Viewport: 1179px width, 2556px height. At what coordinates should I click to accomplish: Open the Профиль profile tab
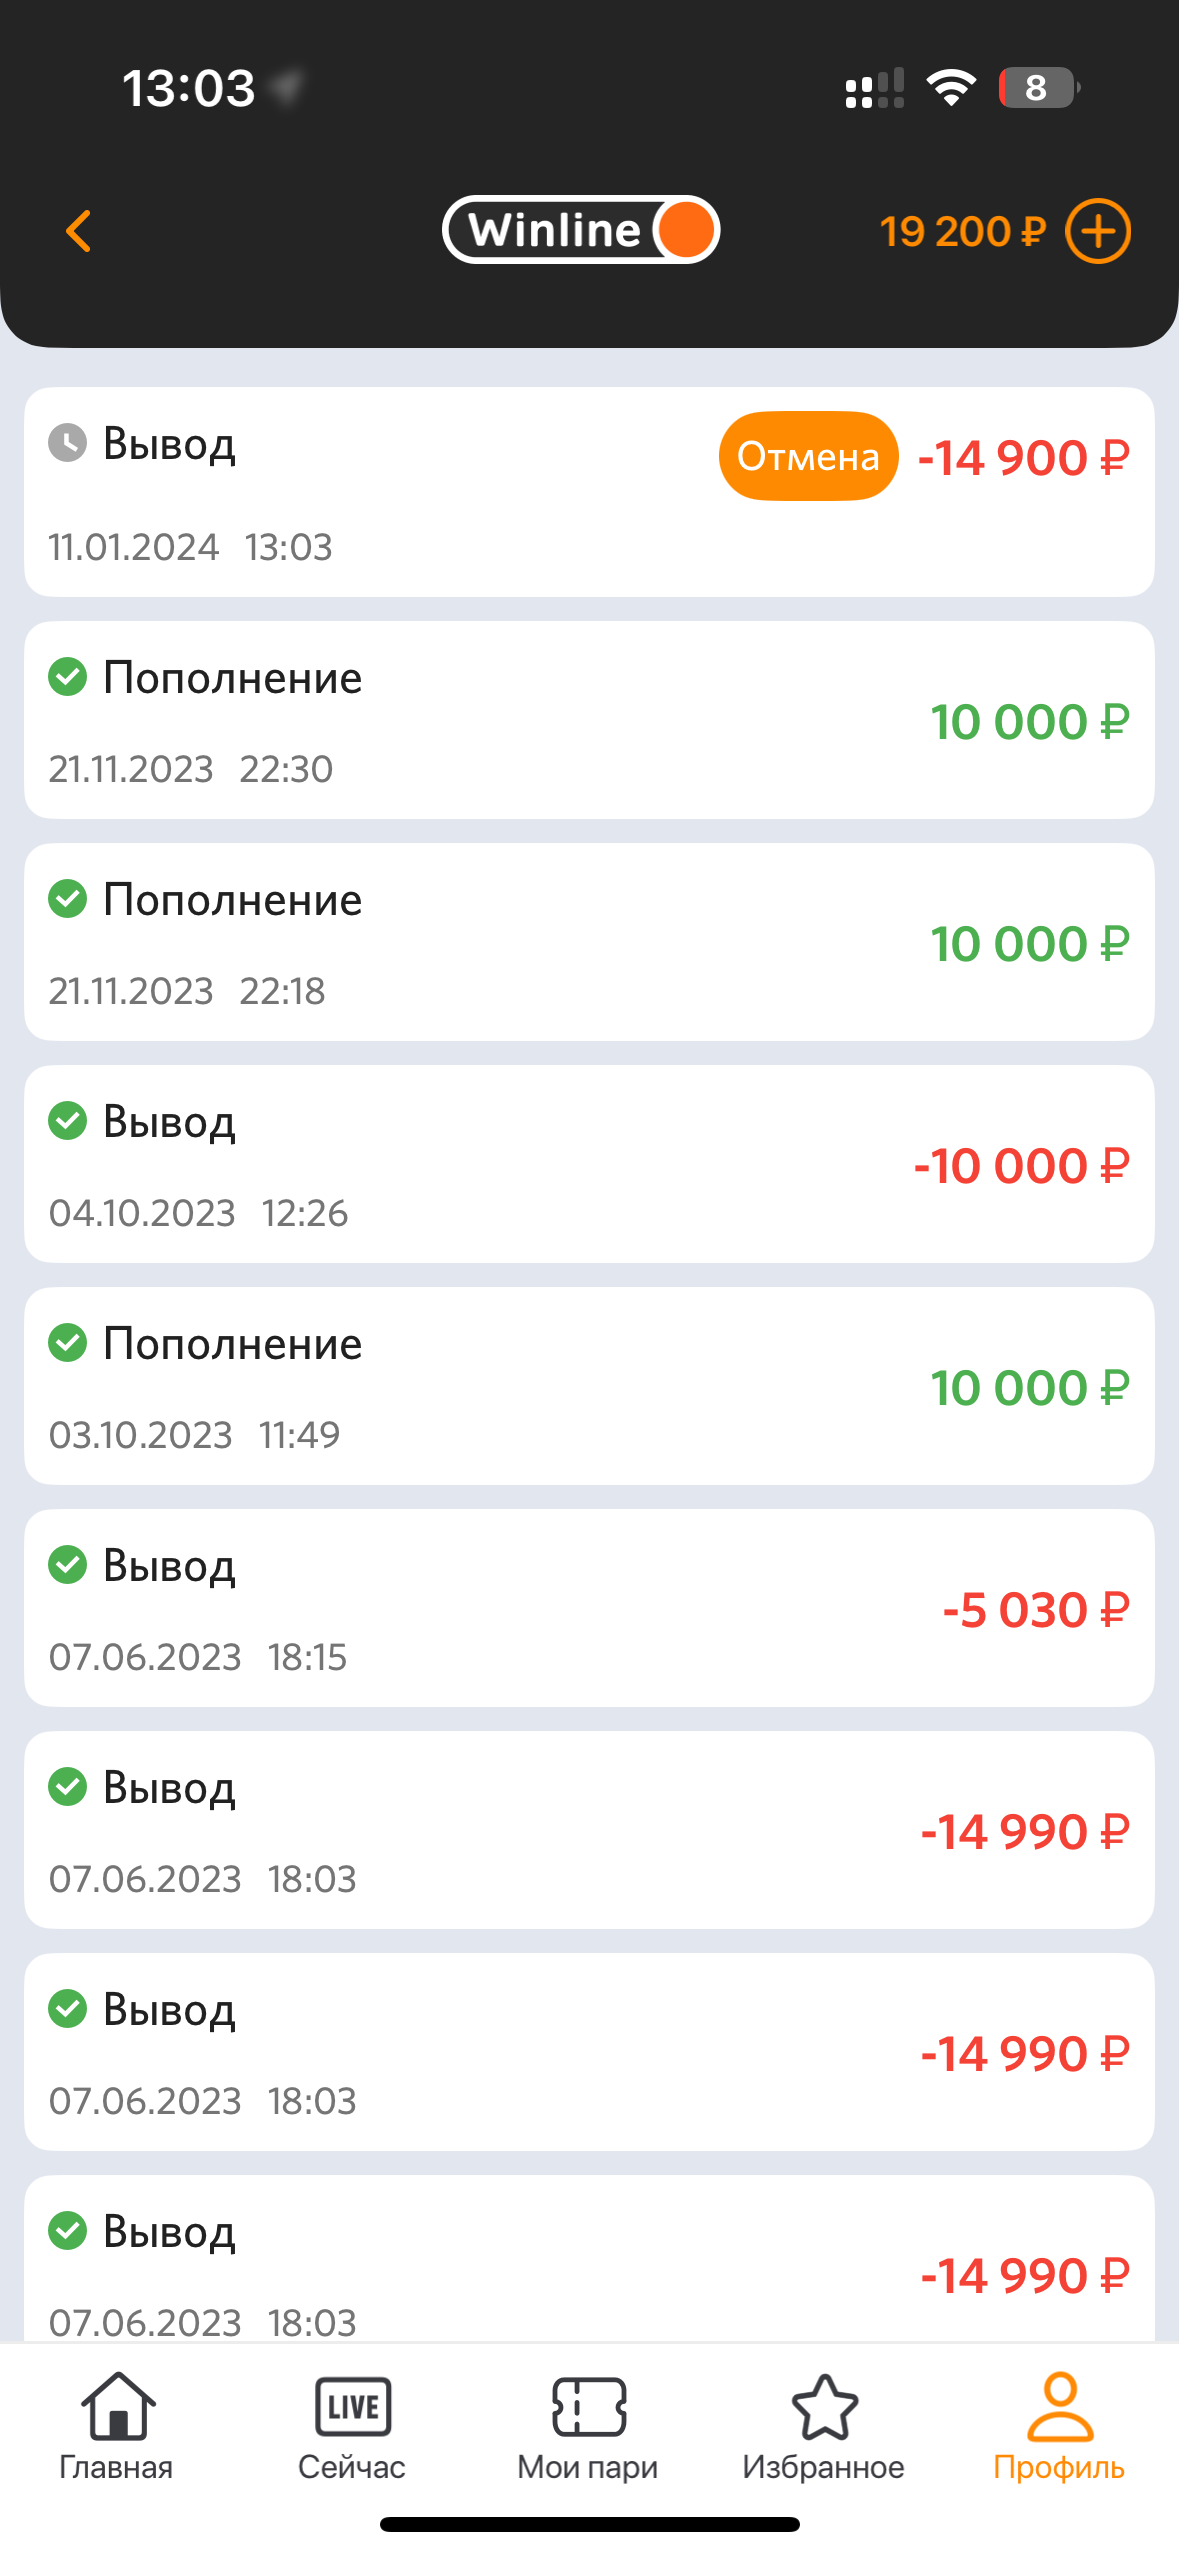[x=1059, y=2425]
